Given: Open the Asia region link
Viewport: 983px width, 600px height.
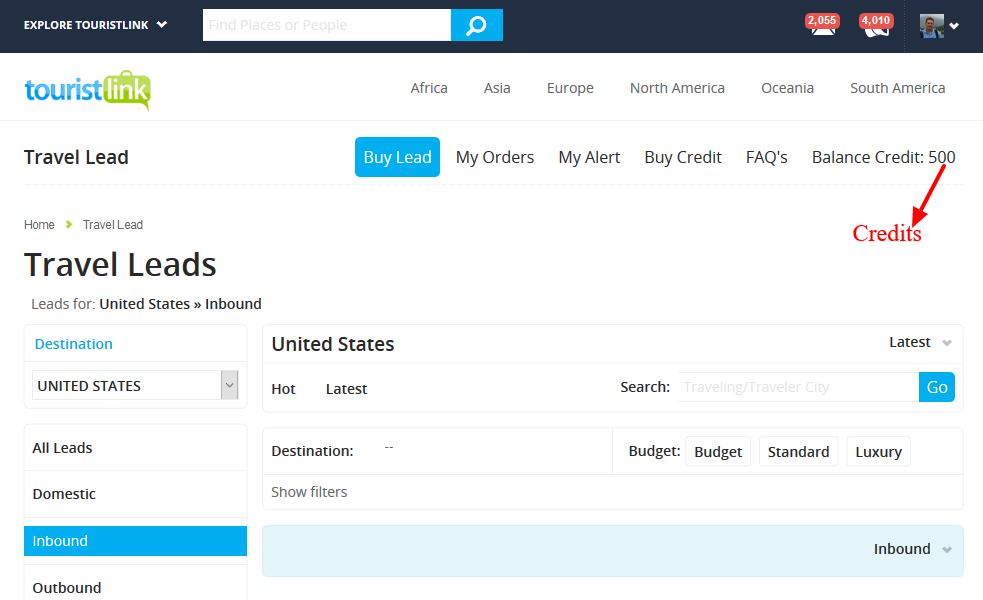Looking at the screenshot, I should tap(497, 88).
